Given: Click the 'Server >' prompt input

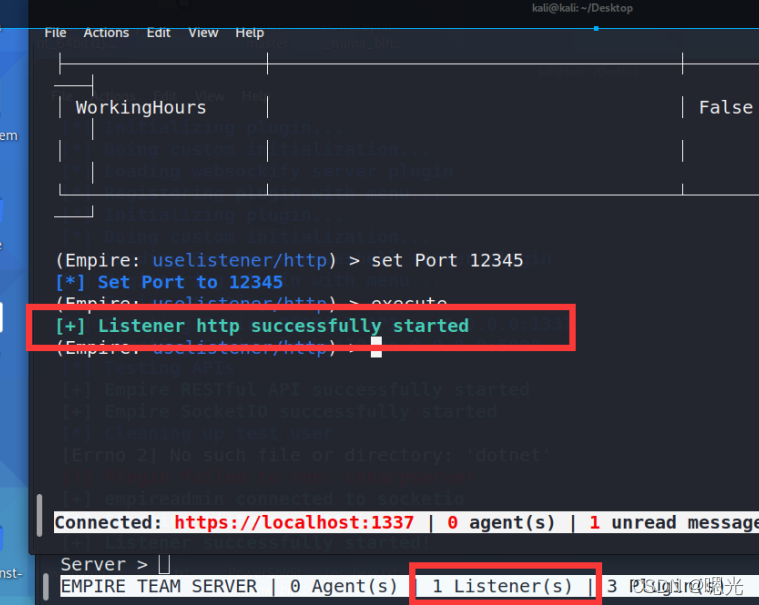Looking at the screenshot, I should pyautogui.click(x=115, y=564).
